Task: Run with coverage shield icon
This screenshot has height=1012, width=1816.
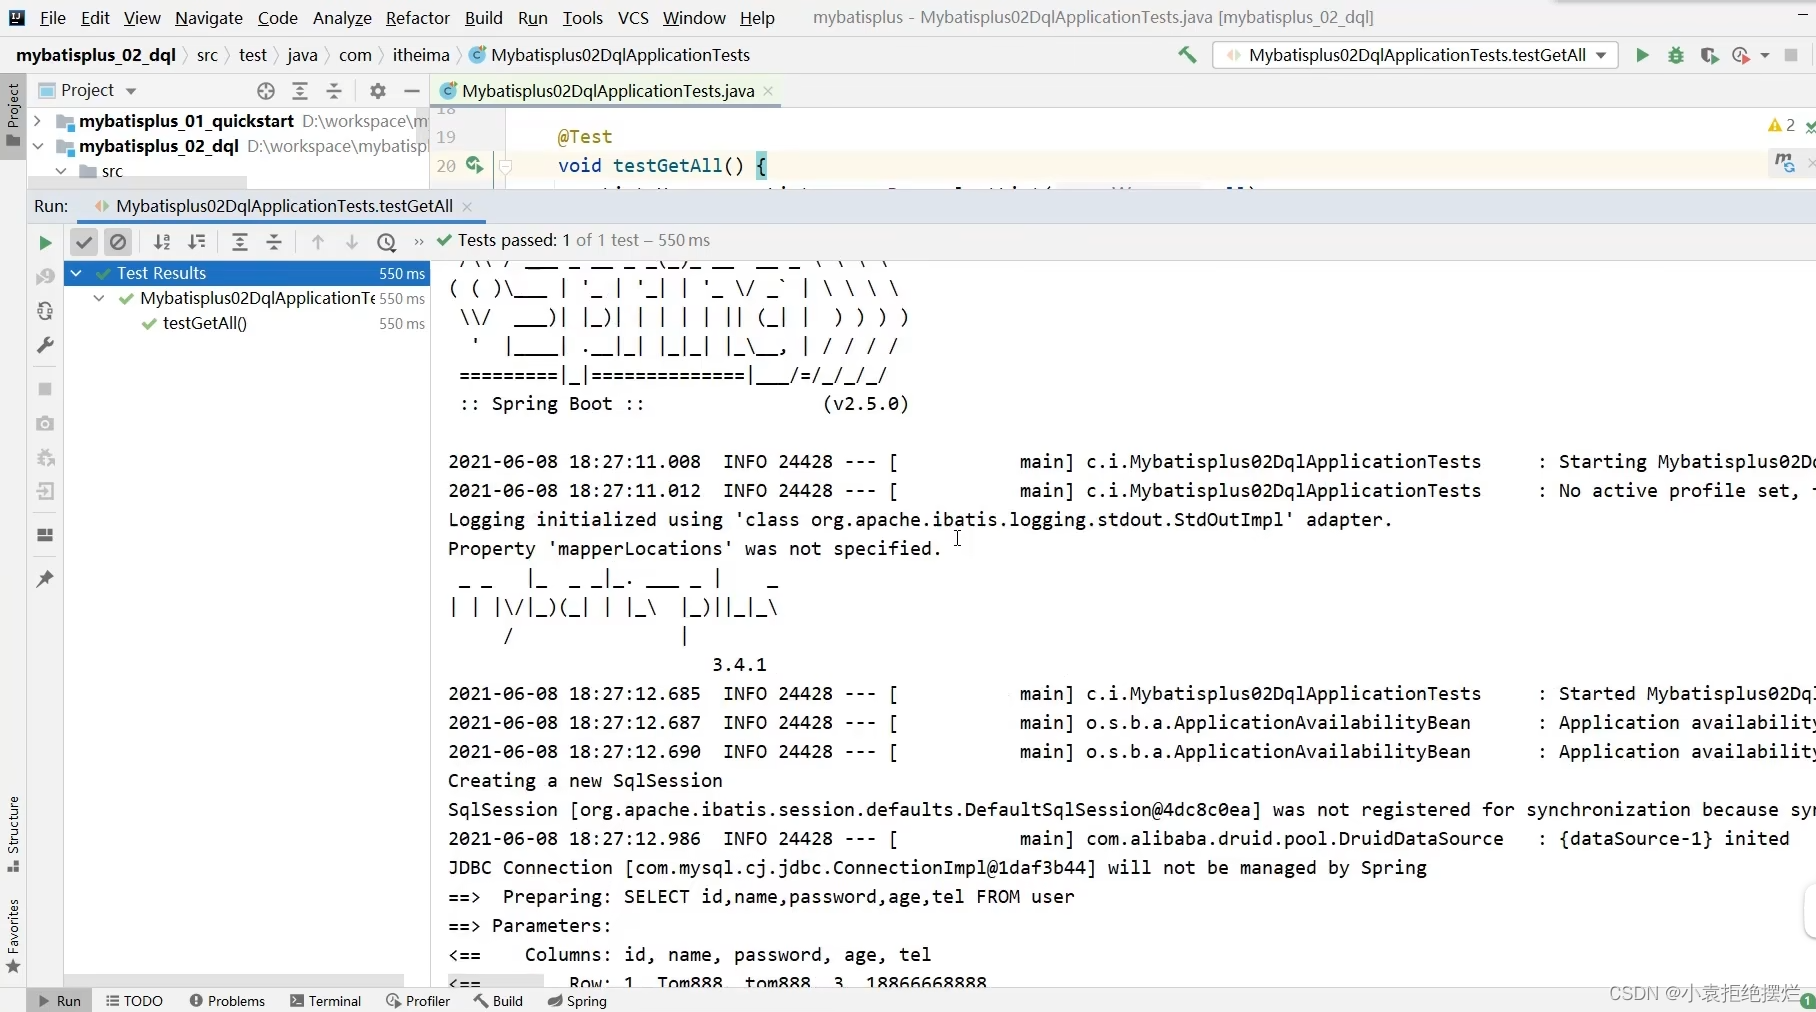Action: coord(1709,55)
